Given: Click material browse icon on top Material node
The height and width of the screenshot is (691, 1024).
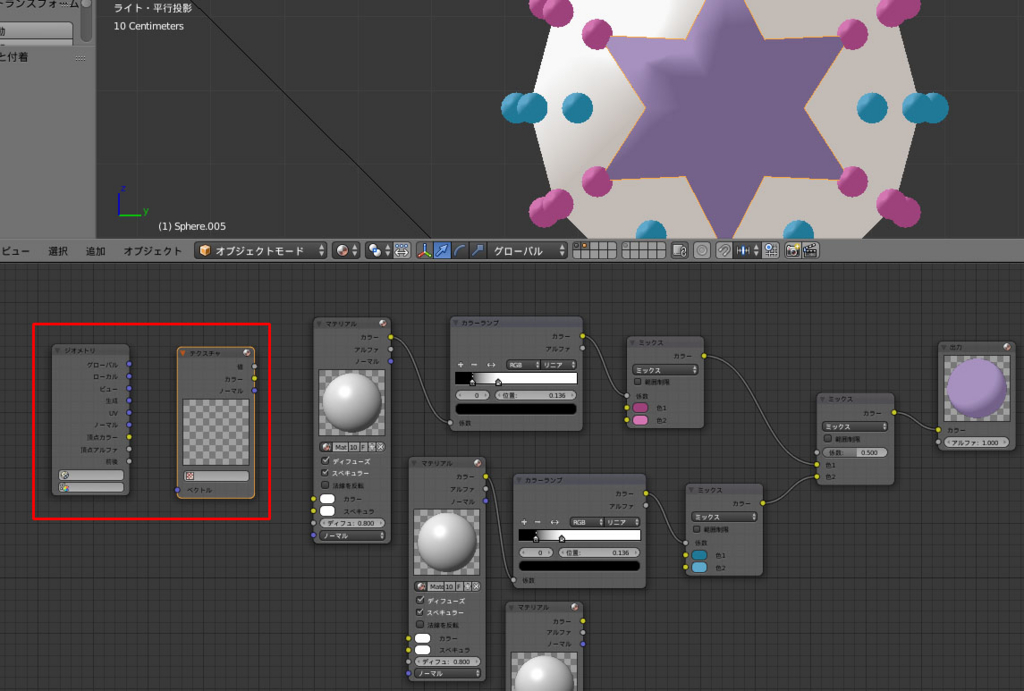Looking at the screenshot, I should click(327, 447).
